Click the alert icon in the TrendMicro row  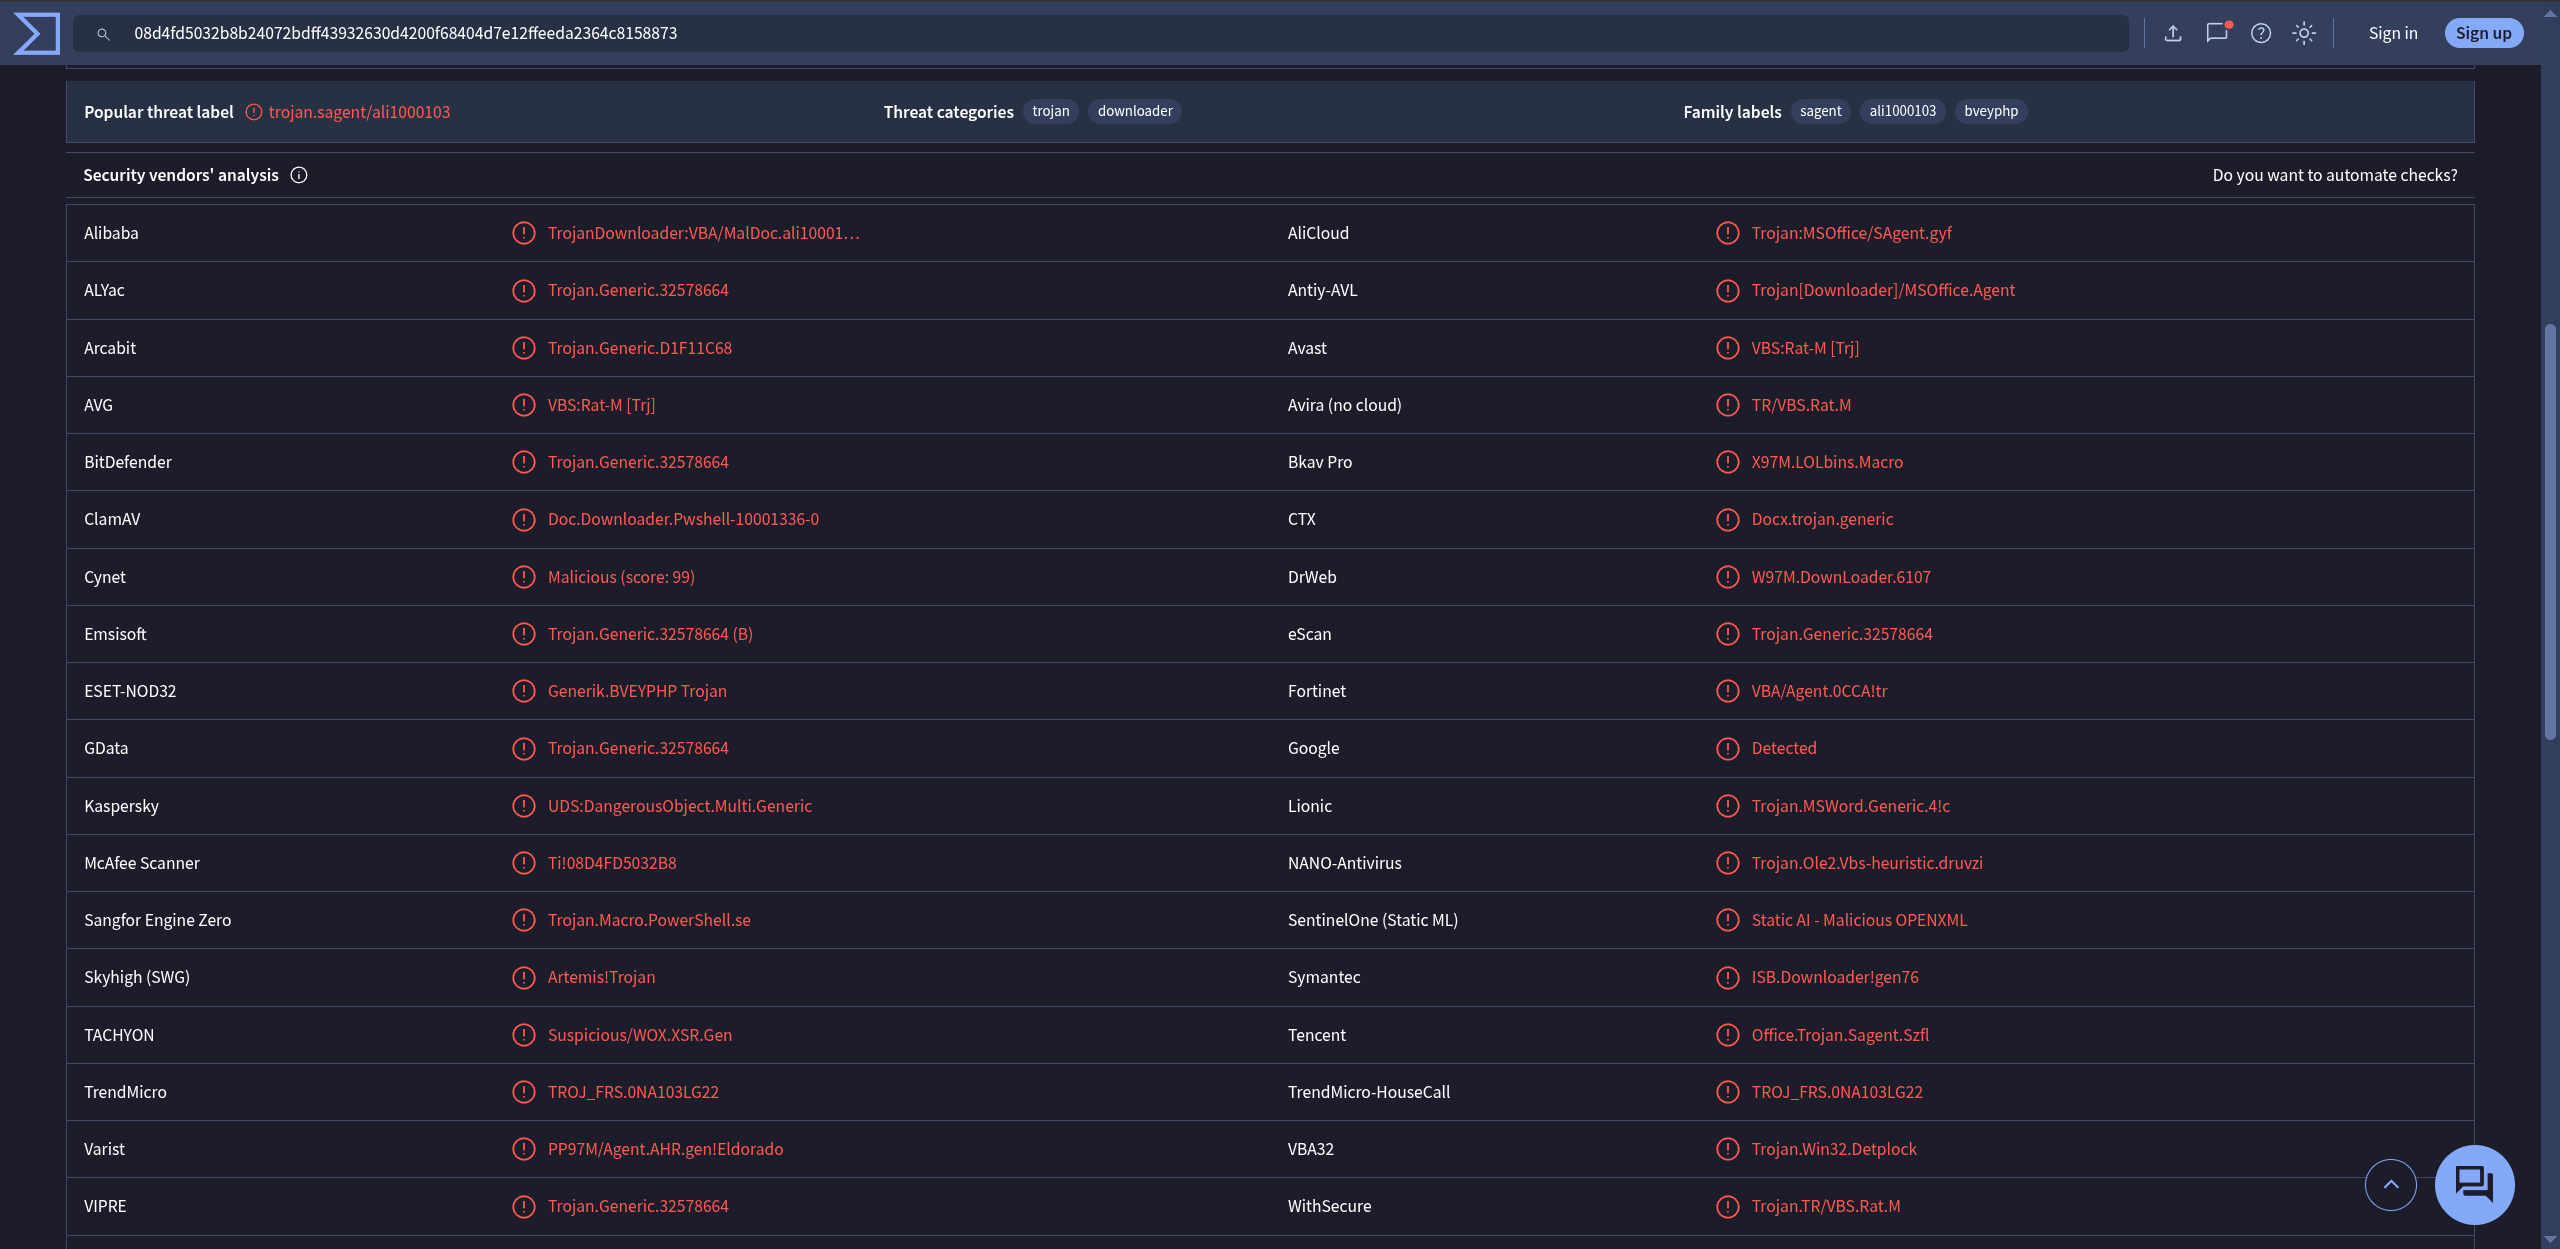(x=524, y=1092)
